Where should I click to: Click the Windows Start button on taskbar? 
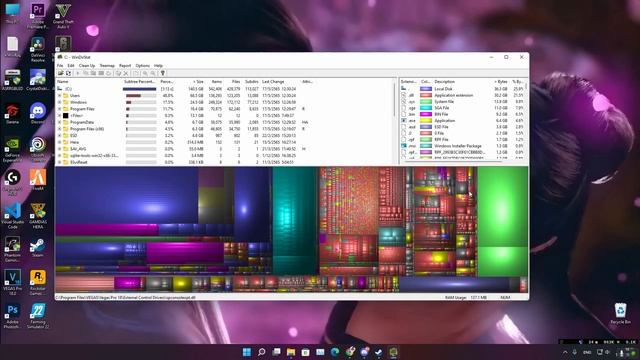247,352
